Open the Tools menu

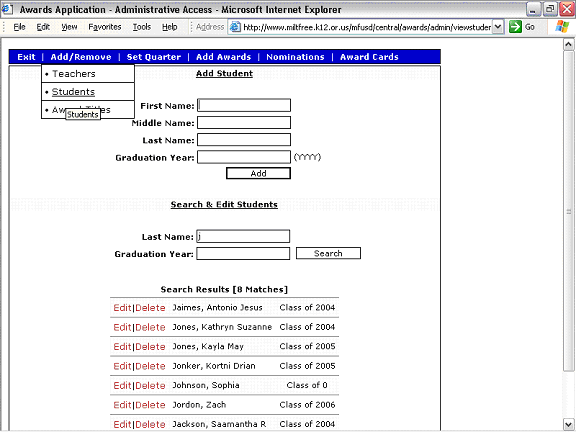(141, 27)
